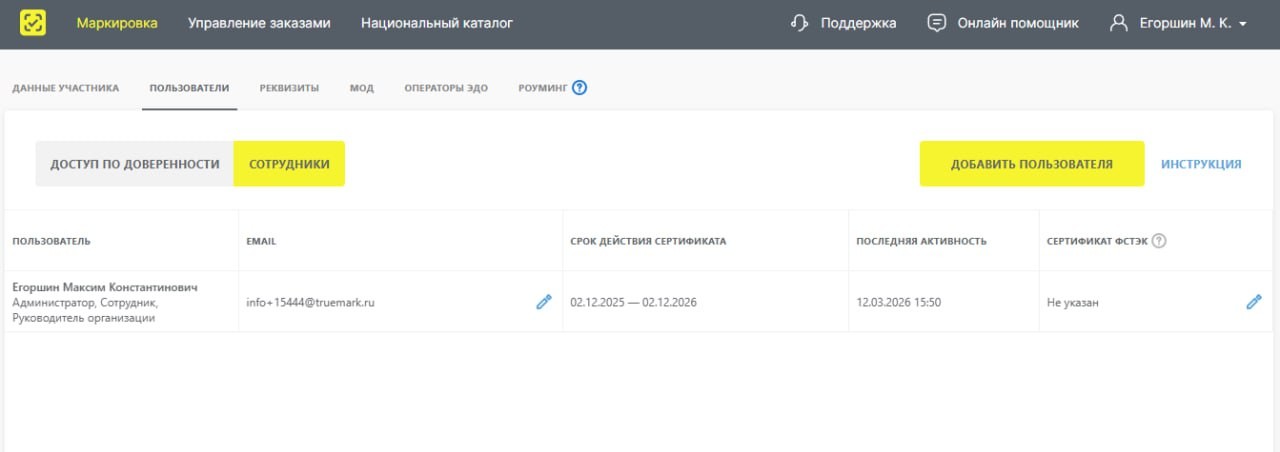
Task: Click the yellow Честный знак logo icon
Action: [x=33, y=23]
